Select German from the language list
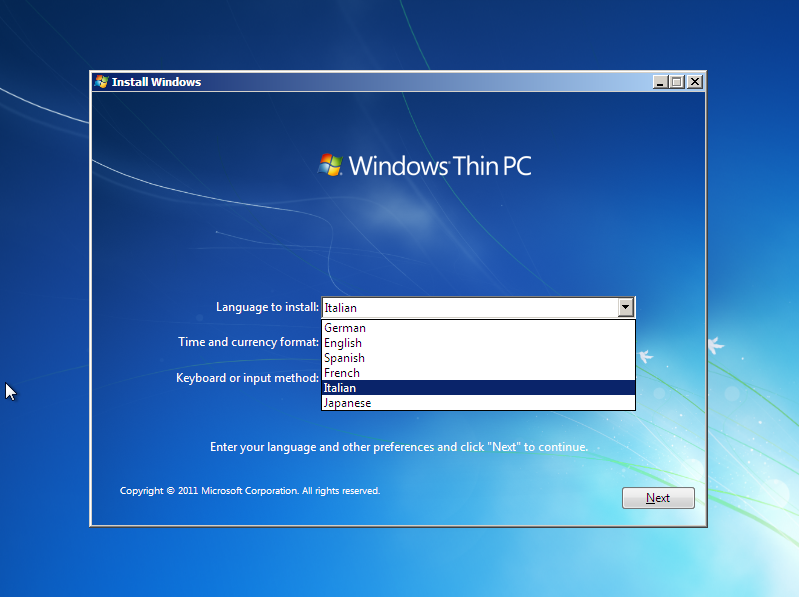Image resolution: width=799 pixels, height=597 pixels. coord(478,328)
